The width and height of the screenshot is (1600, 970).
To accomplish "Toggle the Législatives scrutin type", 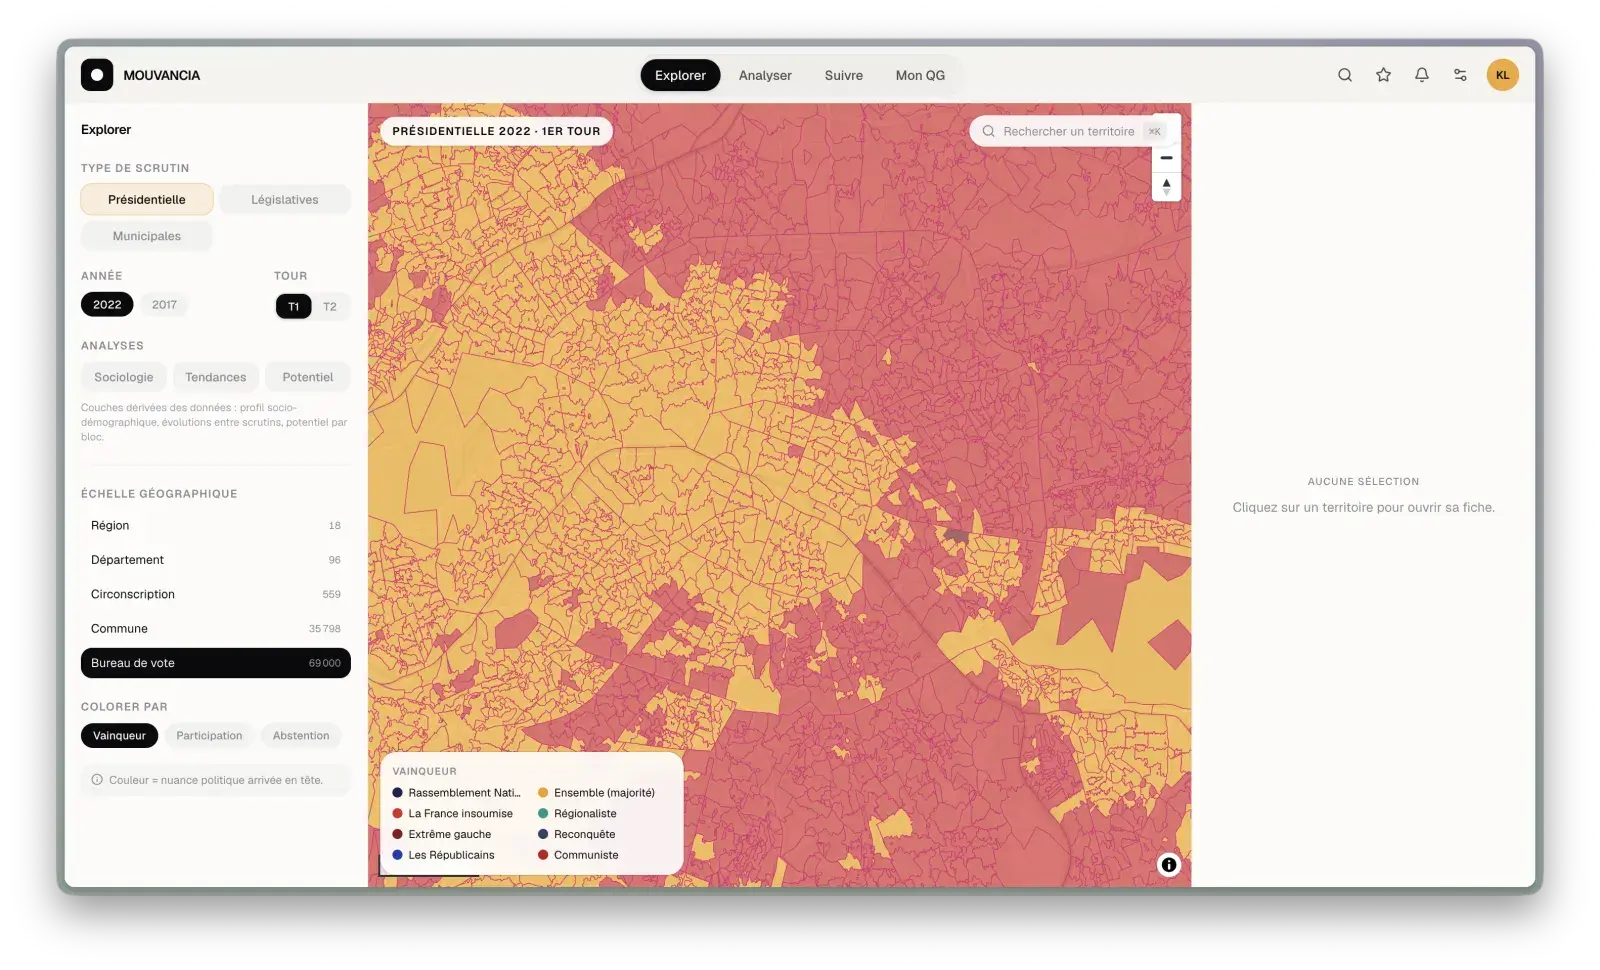I will pyautogui.click(x=285, y=200).
